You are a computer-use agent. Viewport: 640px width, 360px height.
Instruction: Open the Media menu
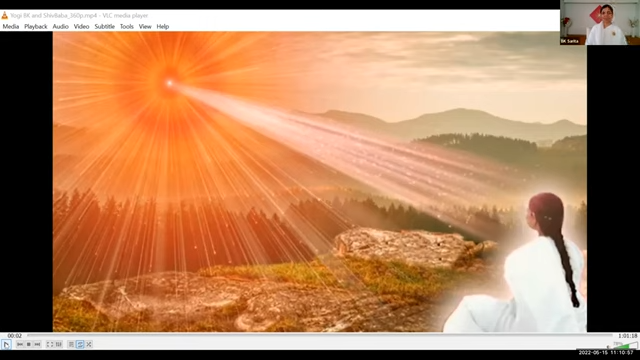pos(11,27)
